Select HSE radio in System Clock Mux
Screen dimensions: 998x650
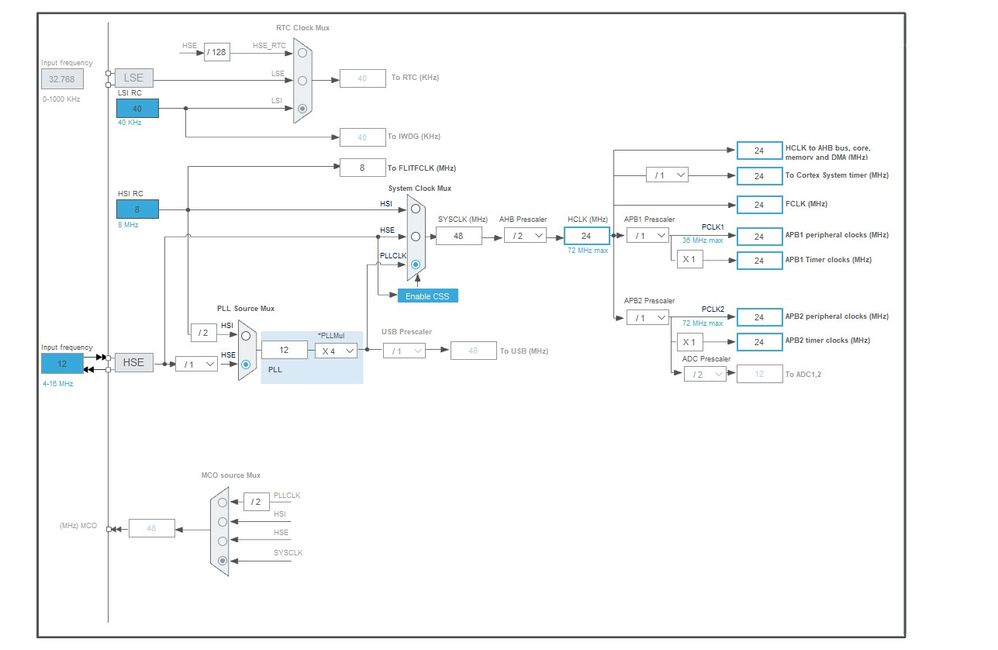416,236
